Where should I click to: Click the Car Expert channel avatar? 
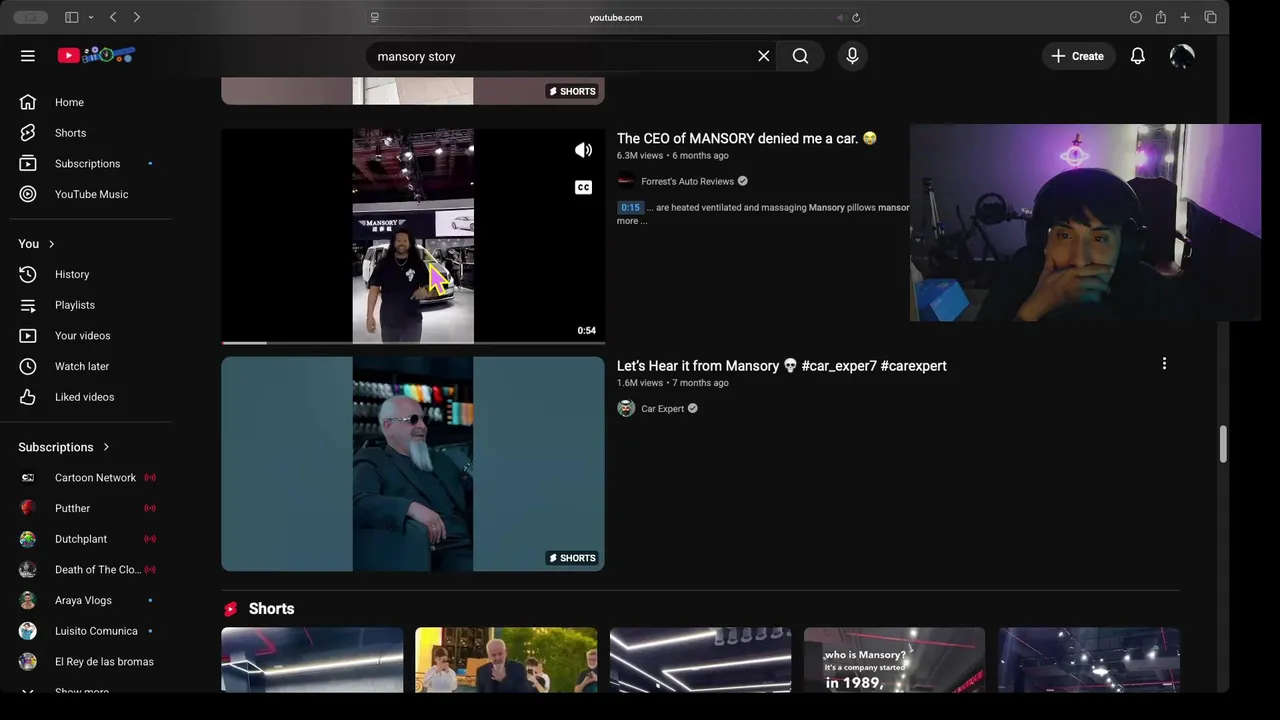[626, 408]
